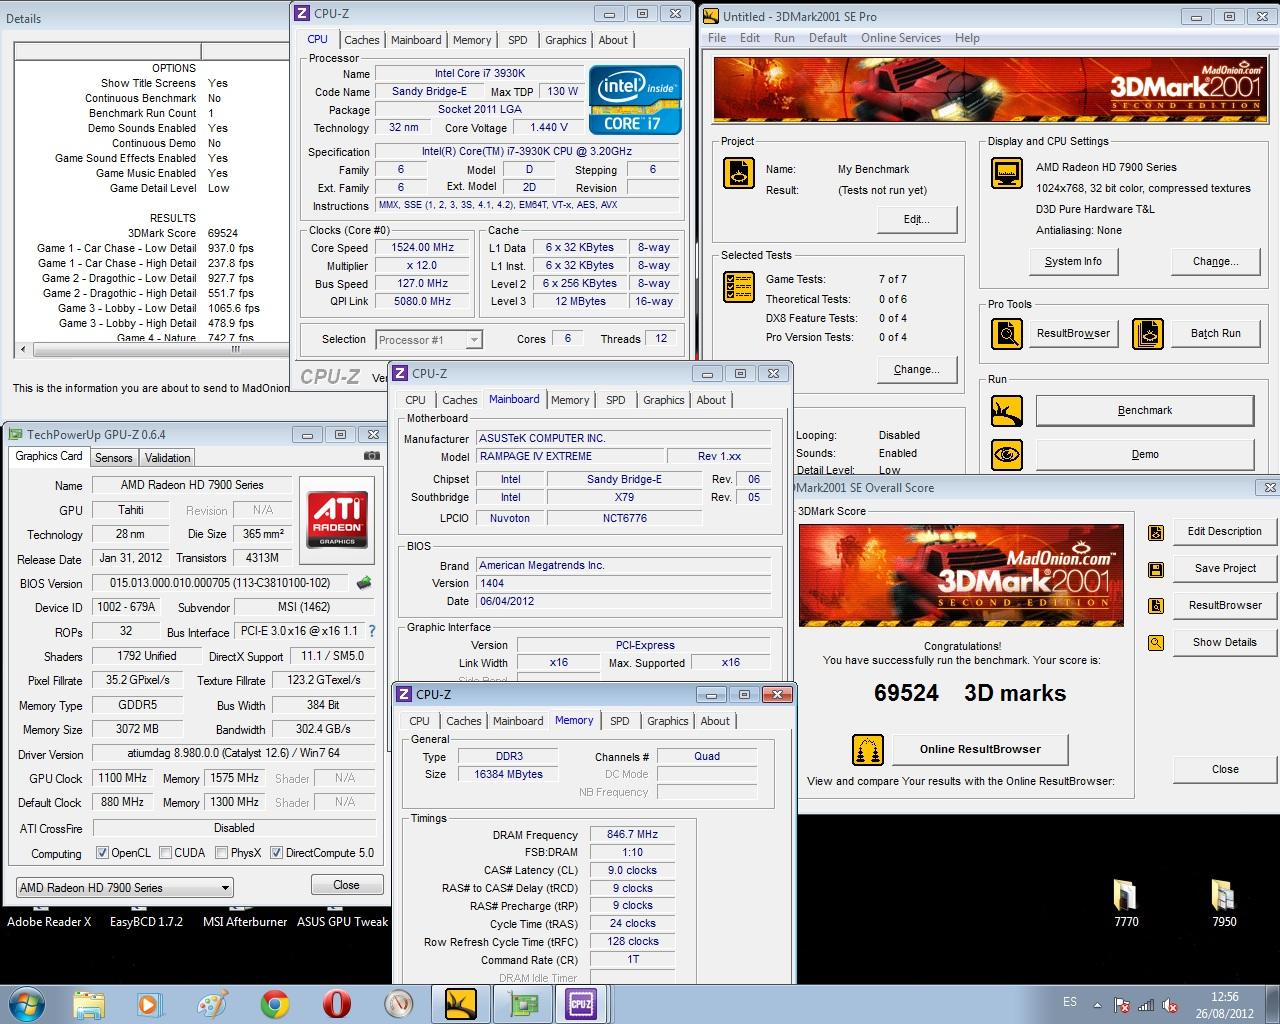Click the ES language indicator in taskbar
The image size is (1280, 1024).
(1070, 1001)
